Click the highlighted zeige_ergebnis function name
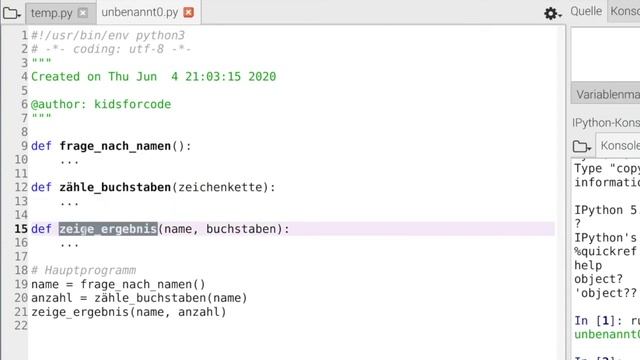 click(108, 229)
